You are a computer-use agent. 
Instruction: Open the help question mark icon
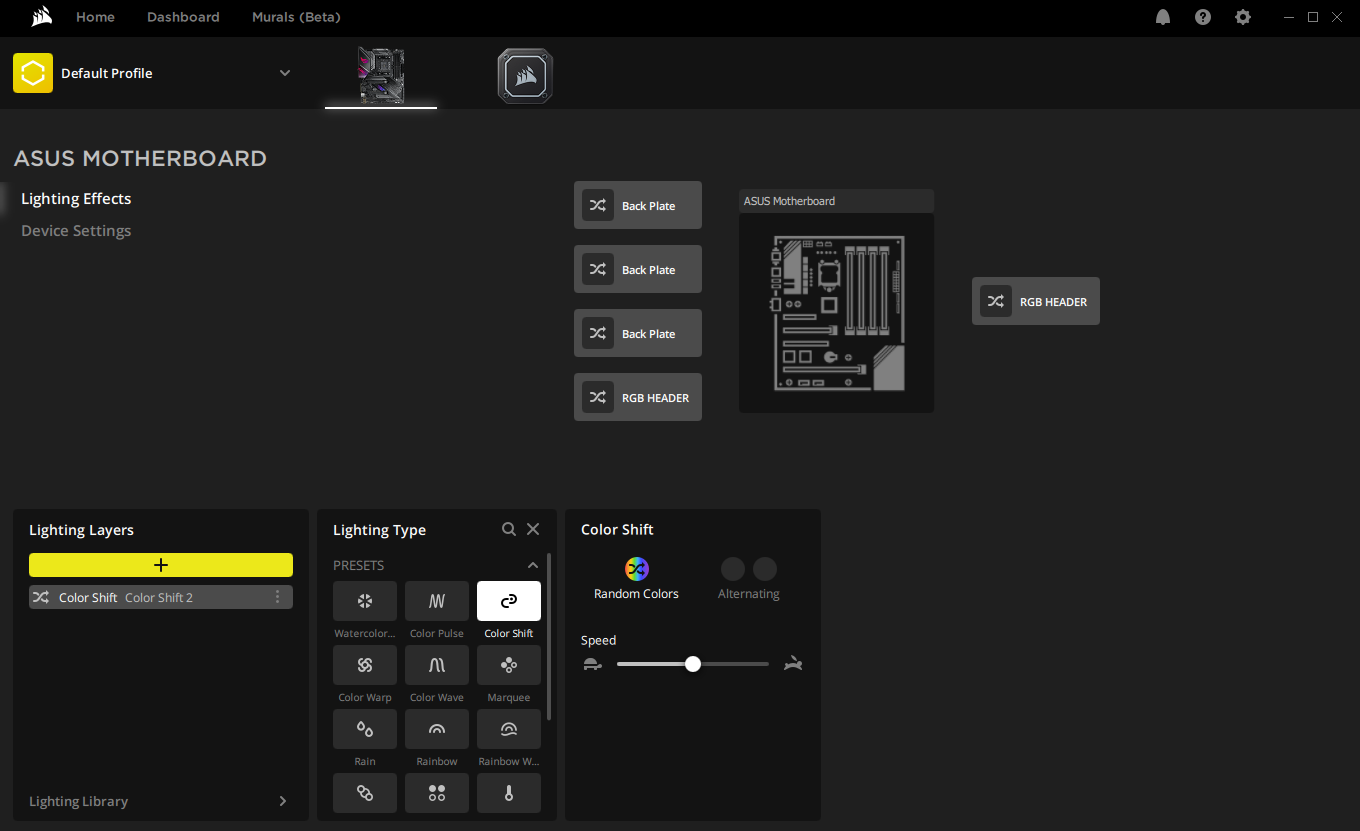point(1203,17)
